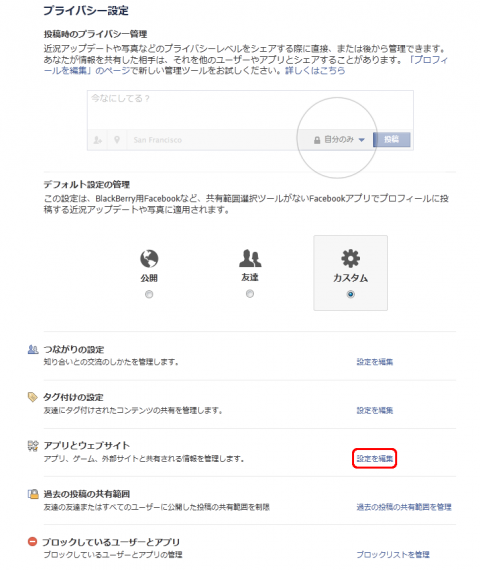Click the 過去の投稿の共有範囲 lock icon
The height and width of the screenshot is (570, 480).
tap(33, 494)
